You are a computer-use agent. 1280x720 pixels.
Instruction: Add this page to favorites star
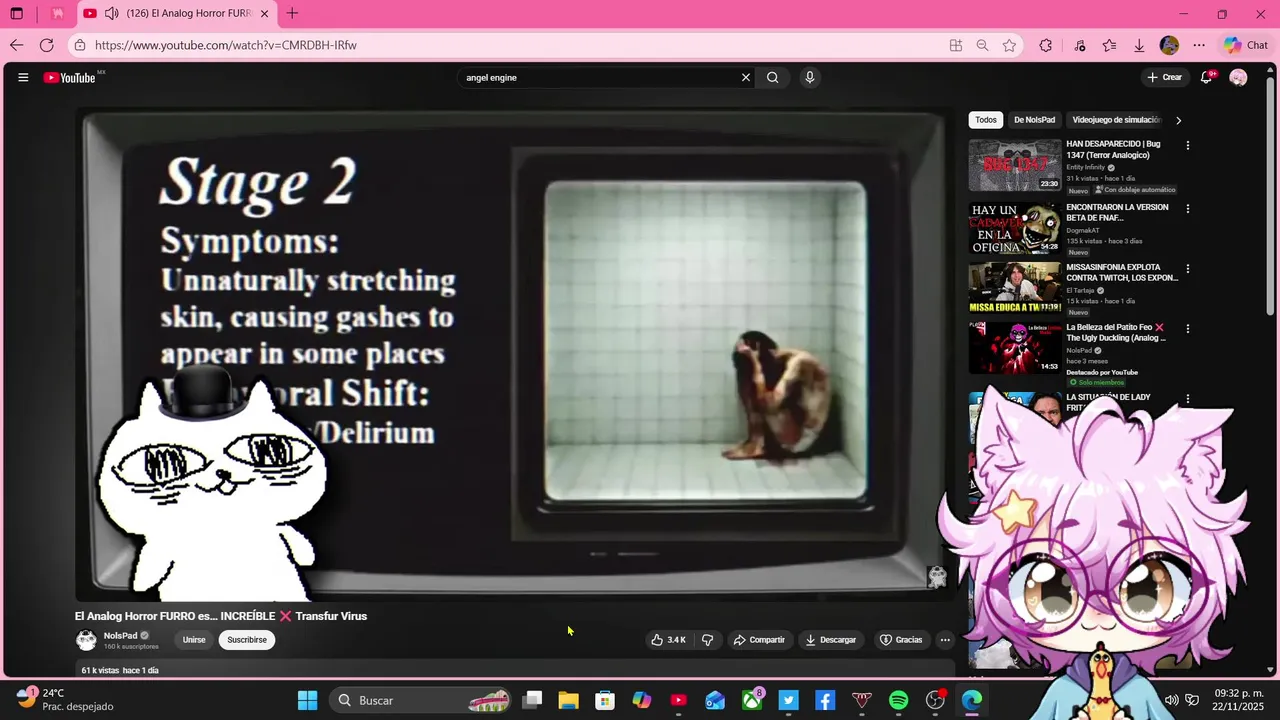(1009, 45)
